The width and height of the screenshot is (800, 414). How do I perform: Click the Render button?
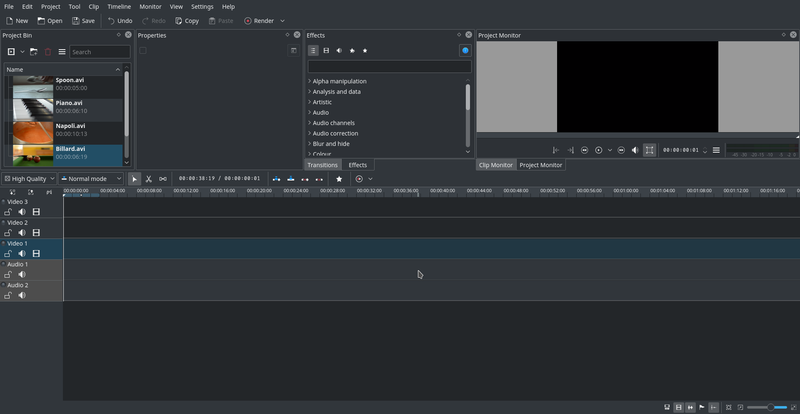[258, 20]
